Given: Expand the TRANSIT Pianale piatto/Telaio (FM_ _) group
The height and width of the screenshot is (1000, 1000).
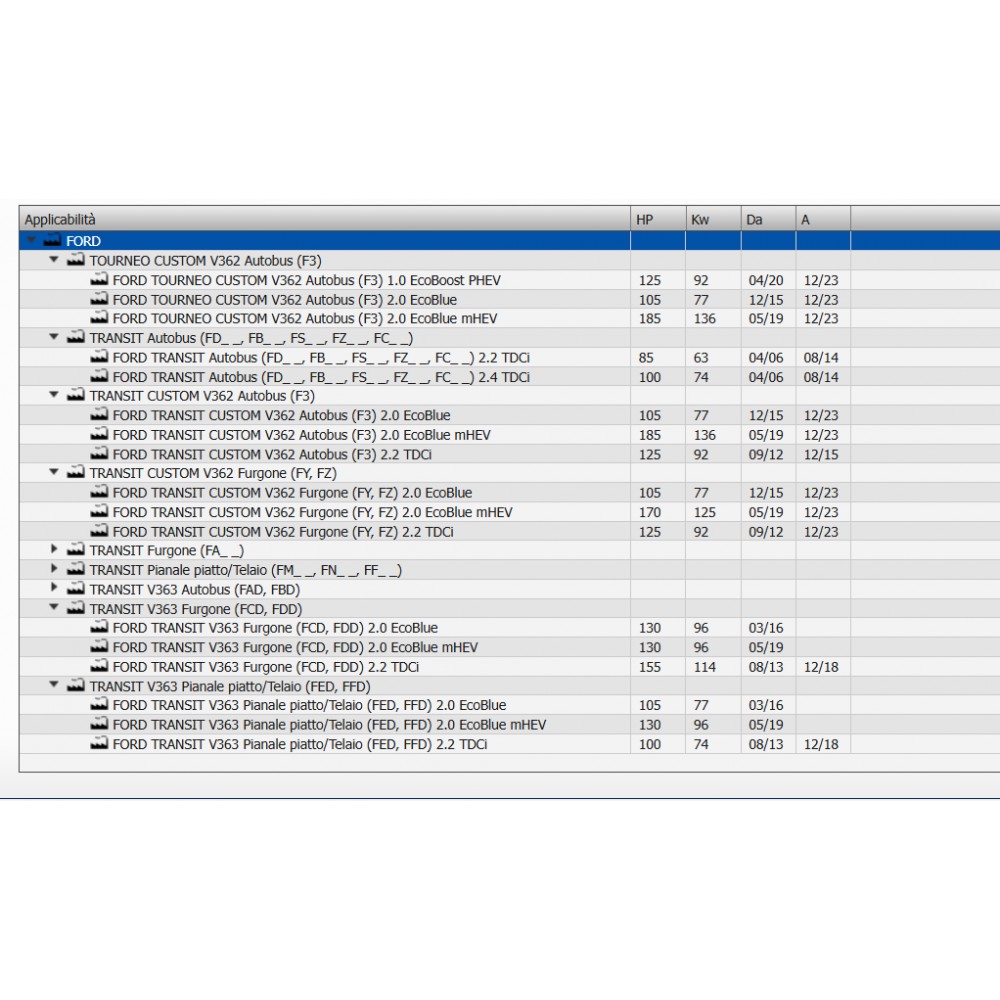Looking at the screenshot, I should (54, 570).
